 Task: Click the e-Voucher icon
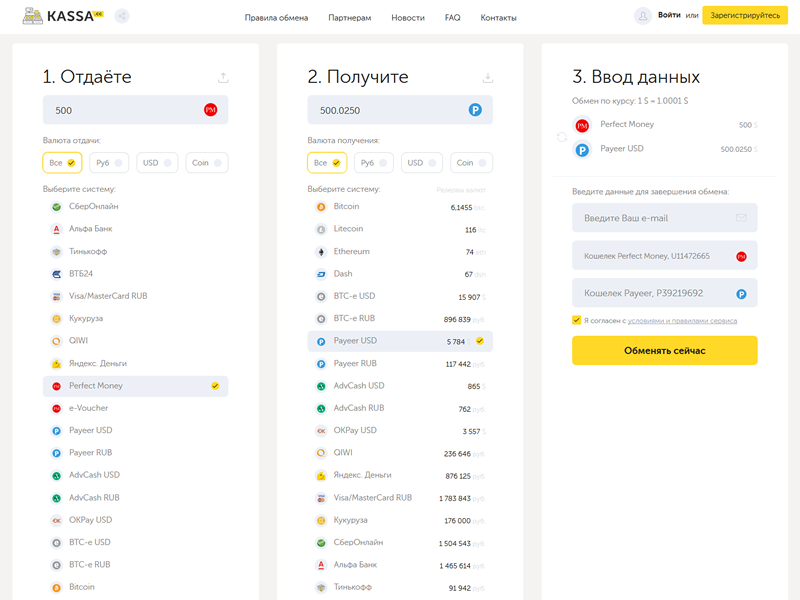click(x=57, y=408)
